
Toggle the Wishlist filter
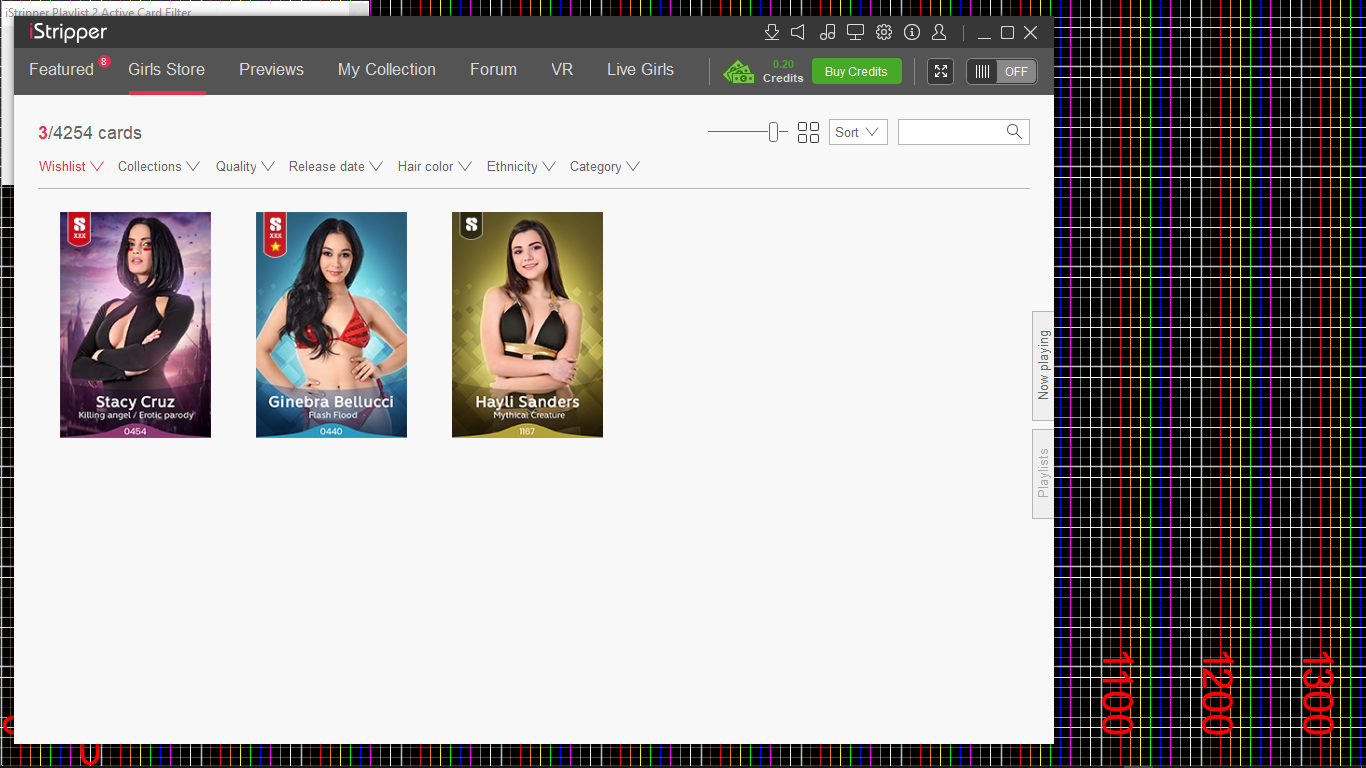pyautogui.click(x=71, y=167)
